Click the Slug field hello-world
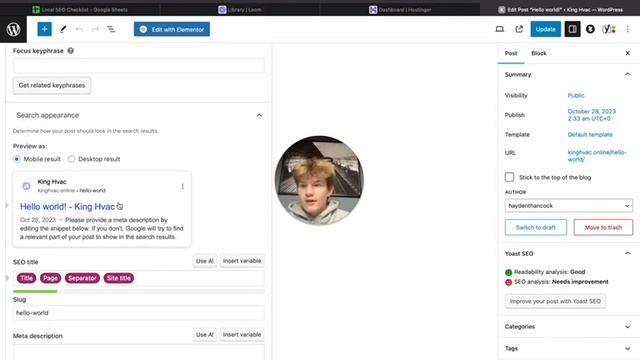Viewport: 640px width, 360px height. click(139, 313)
